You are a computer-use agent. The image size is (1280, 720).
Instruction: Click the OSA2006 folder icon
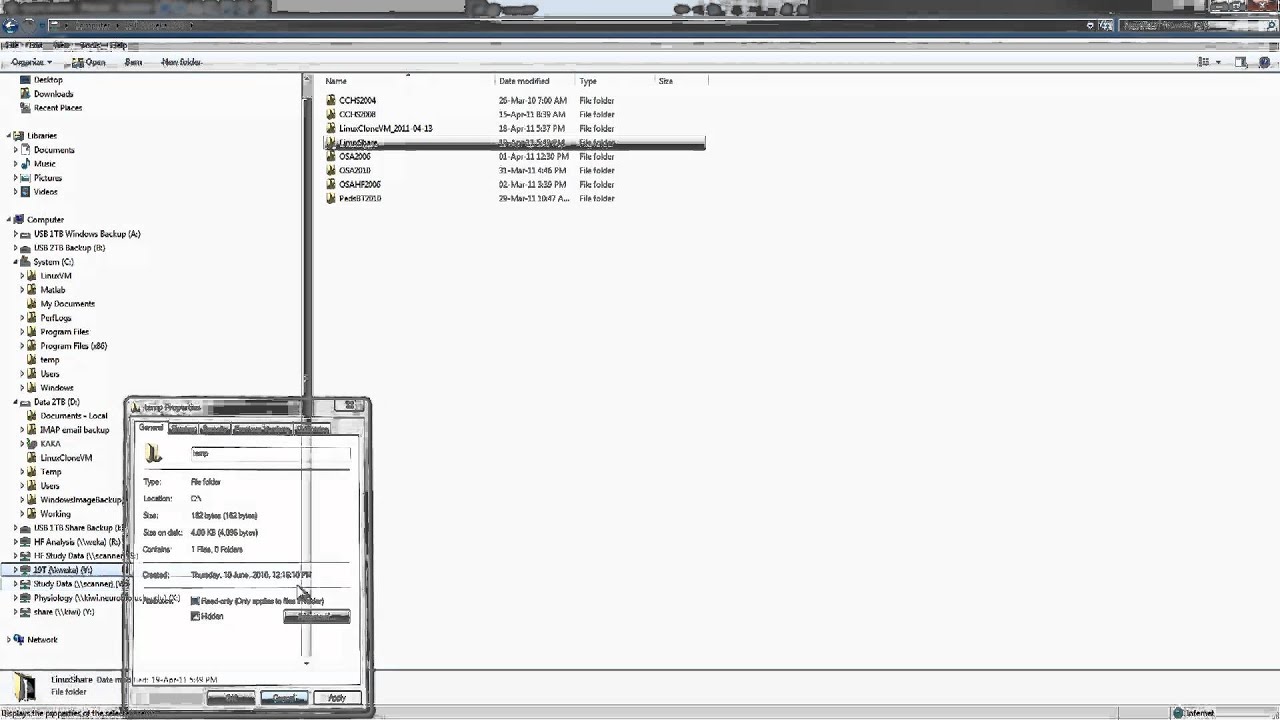[x=331, y=156]
